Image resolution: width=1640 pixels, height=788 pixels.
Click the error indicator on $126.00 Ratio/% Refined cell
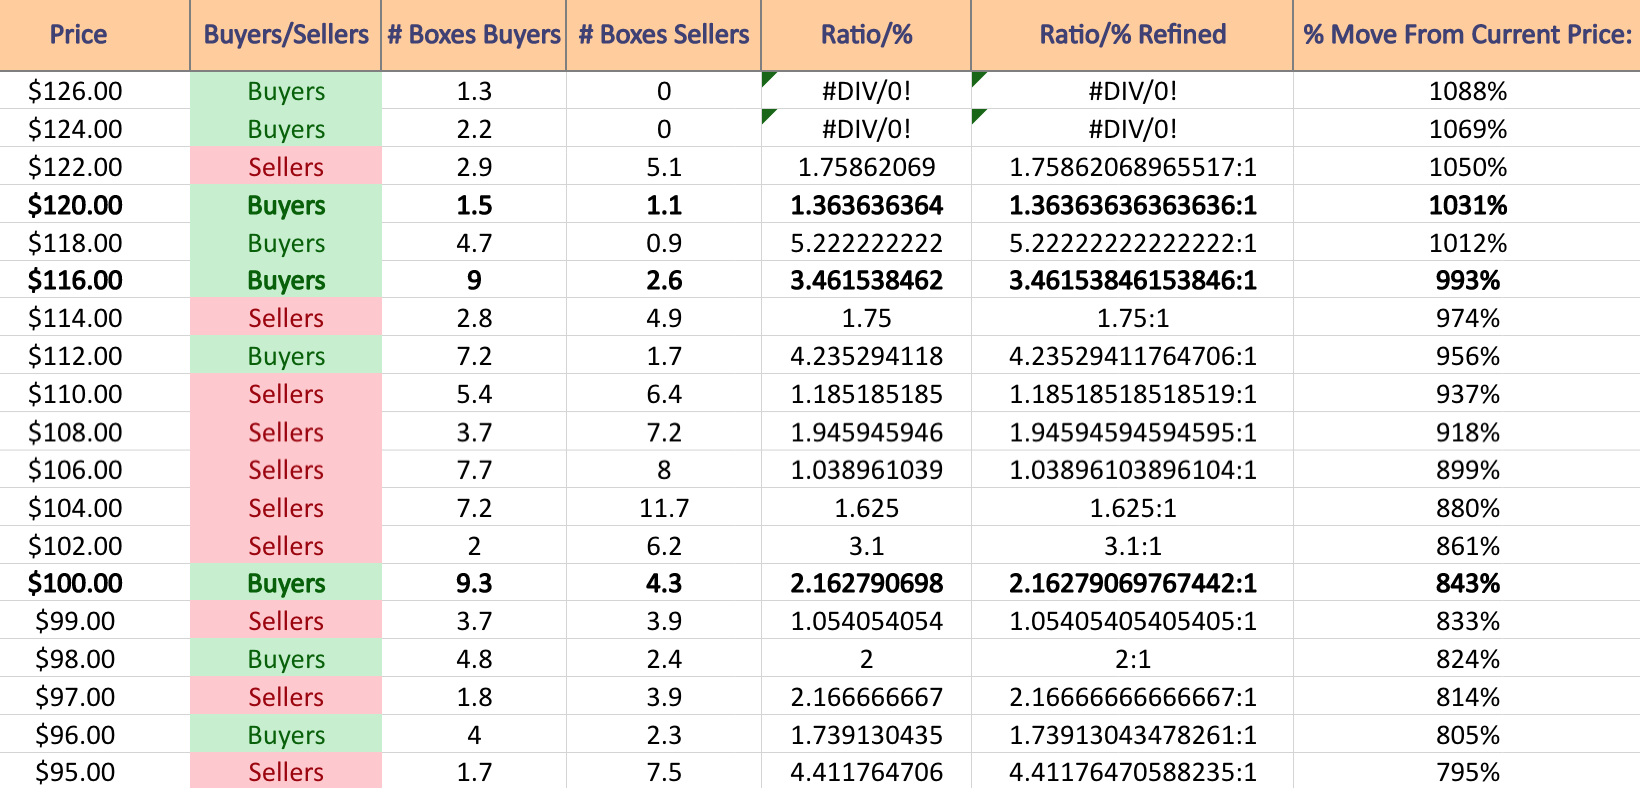(x=977, y=77)
